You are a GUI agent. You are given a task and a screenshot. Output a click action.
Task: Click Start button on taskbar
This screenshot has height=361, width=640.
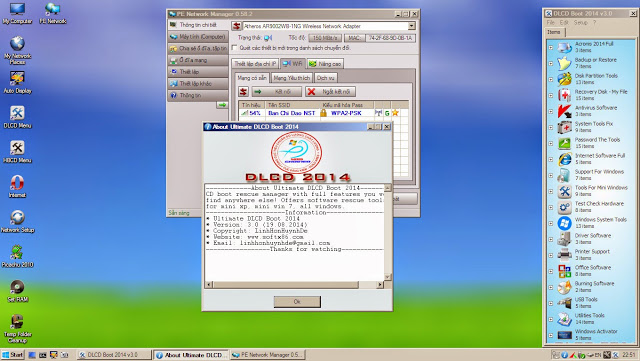(x=13, y=354)
